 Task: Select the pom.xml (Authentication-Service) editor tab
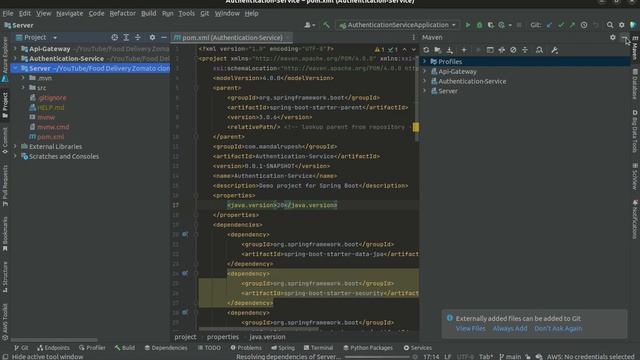(x=231, y=38)
